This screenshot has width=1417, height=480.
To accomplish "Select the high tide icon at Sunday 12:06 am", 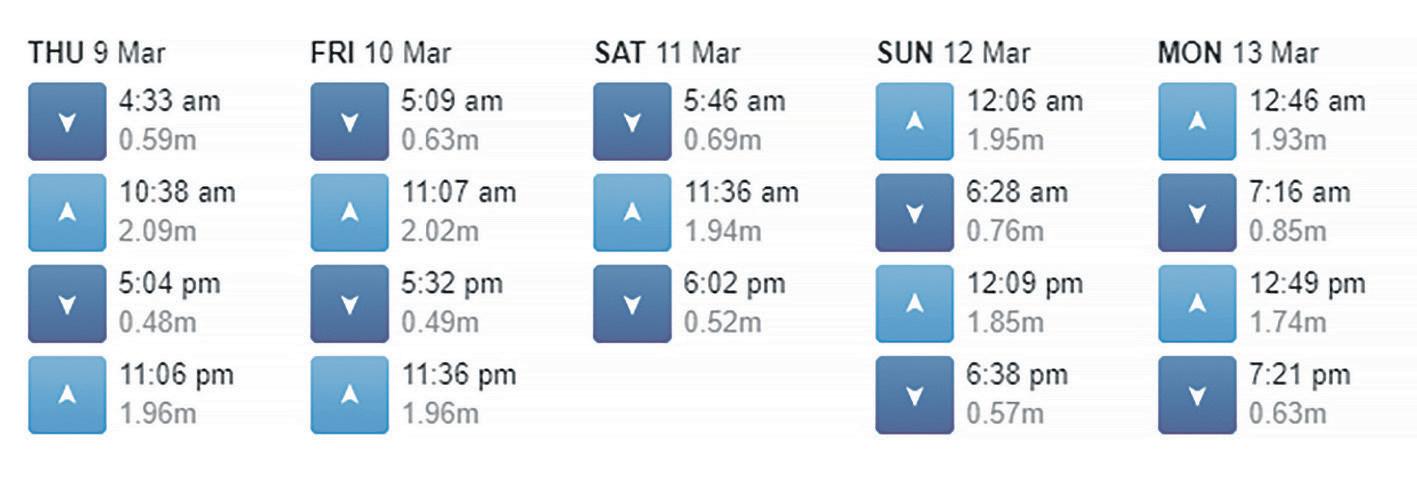I will (x=914, y=122).
